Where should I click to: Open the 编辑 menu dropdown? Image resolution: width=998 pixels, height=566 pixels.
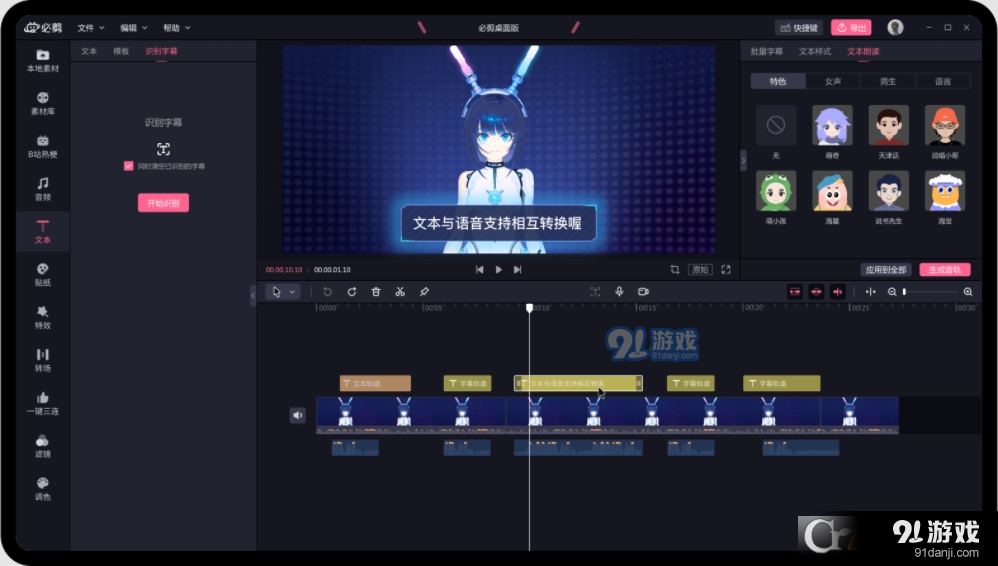pos(134,28)
